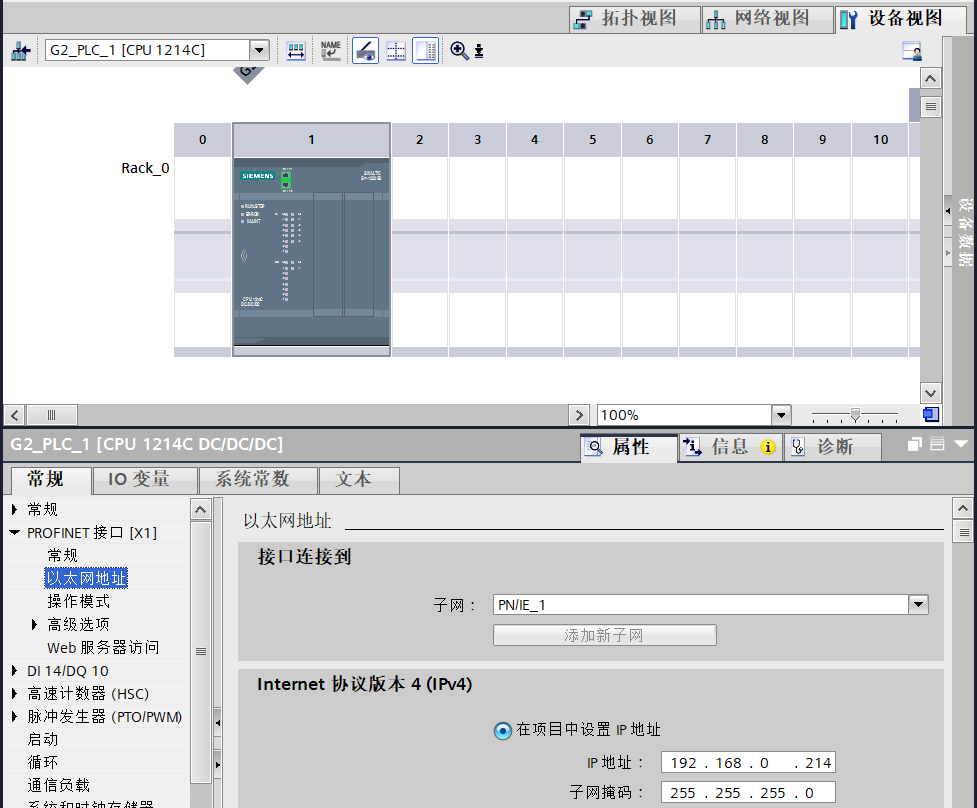
Task: Toggle the page break grid view icon
Action: pyautogui.click(x=396, y=51)
